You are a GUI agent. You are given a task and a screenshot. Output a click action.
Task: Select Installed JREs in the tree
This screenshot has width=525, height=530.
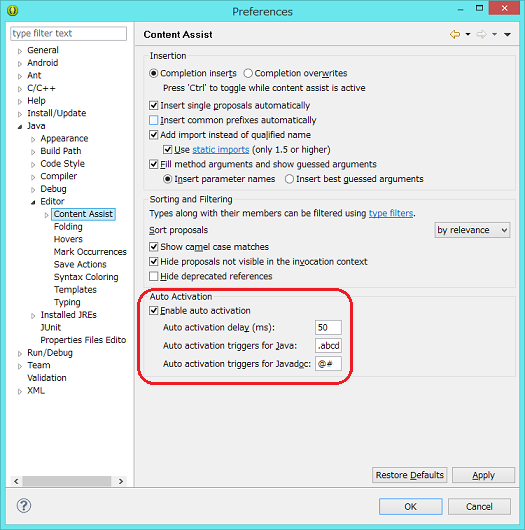click(x=69, y=315)
